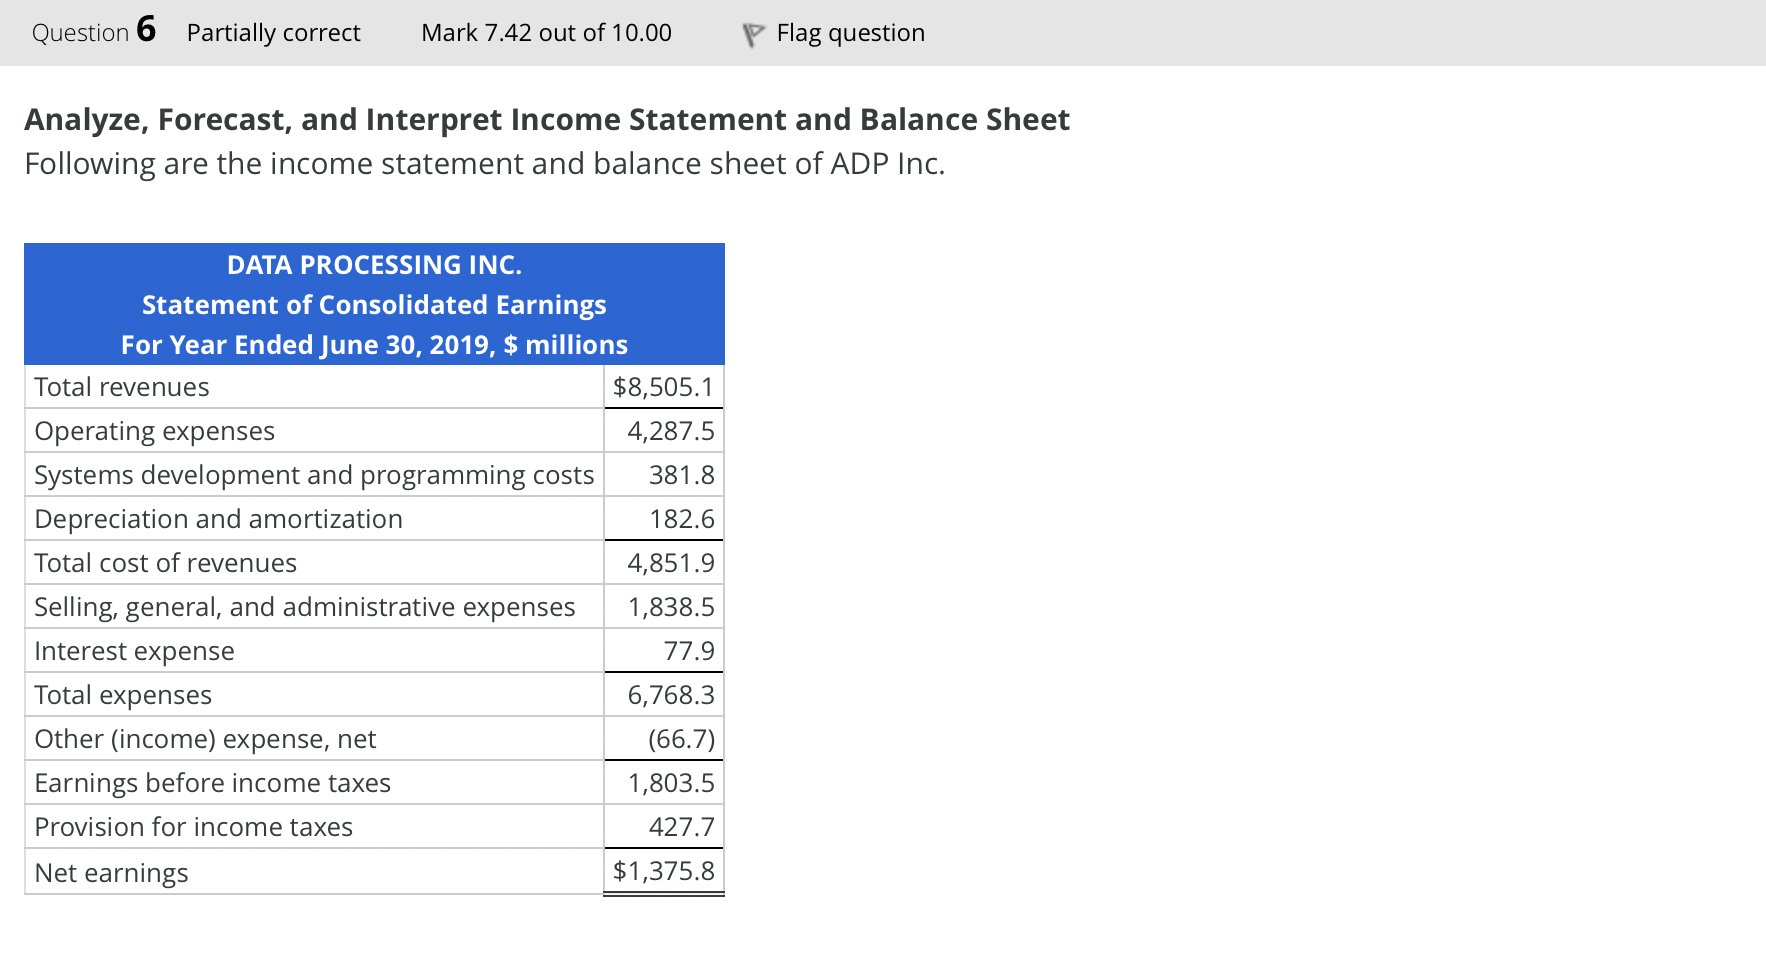
Task: Select the Operating expenses row label
Action: click(155, 431)
